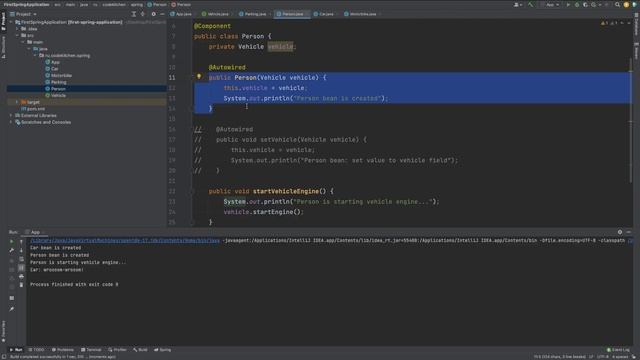Switch to Car.java editor tab
The image size is (640, 360).
coord(324,14)
